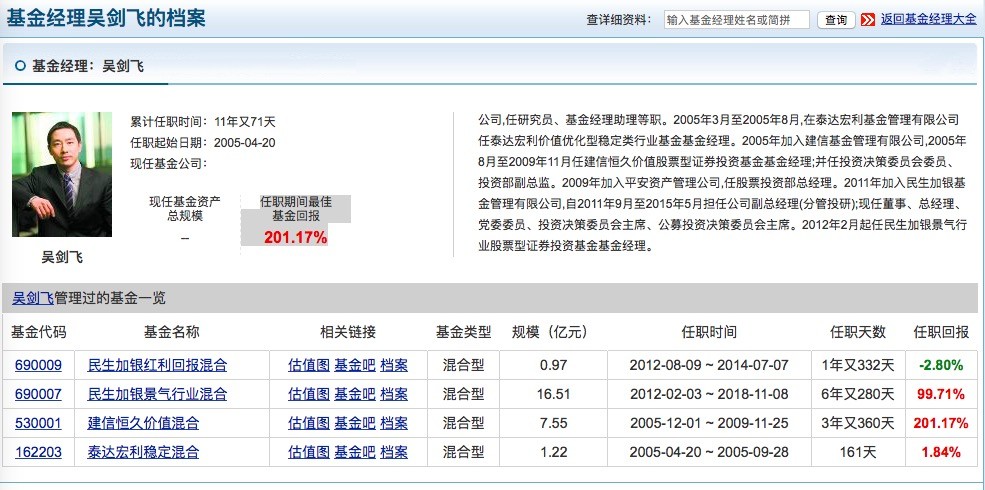
Task: Click the portrait photo of 吴剑飞
Action: [62, 174]
